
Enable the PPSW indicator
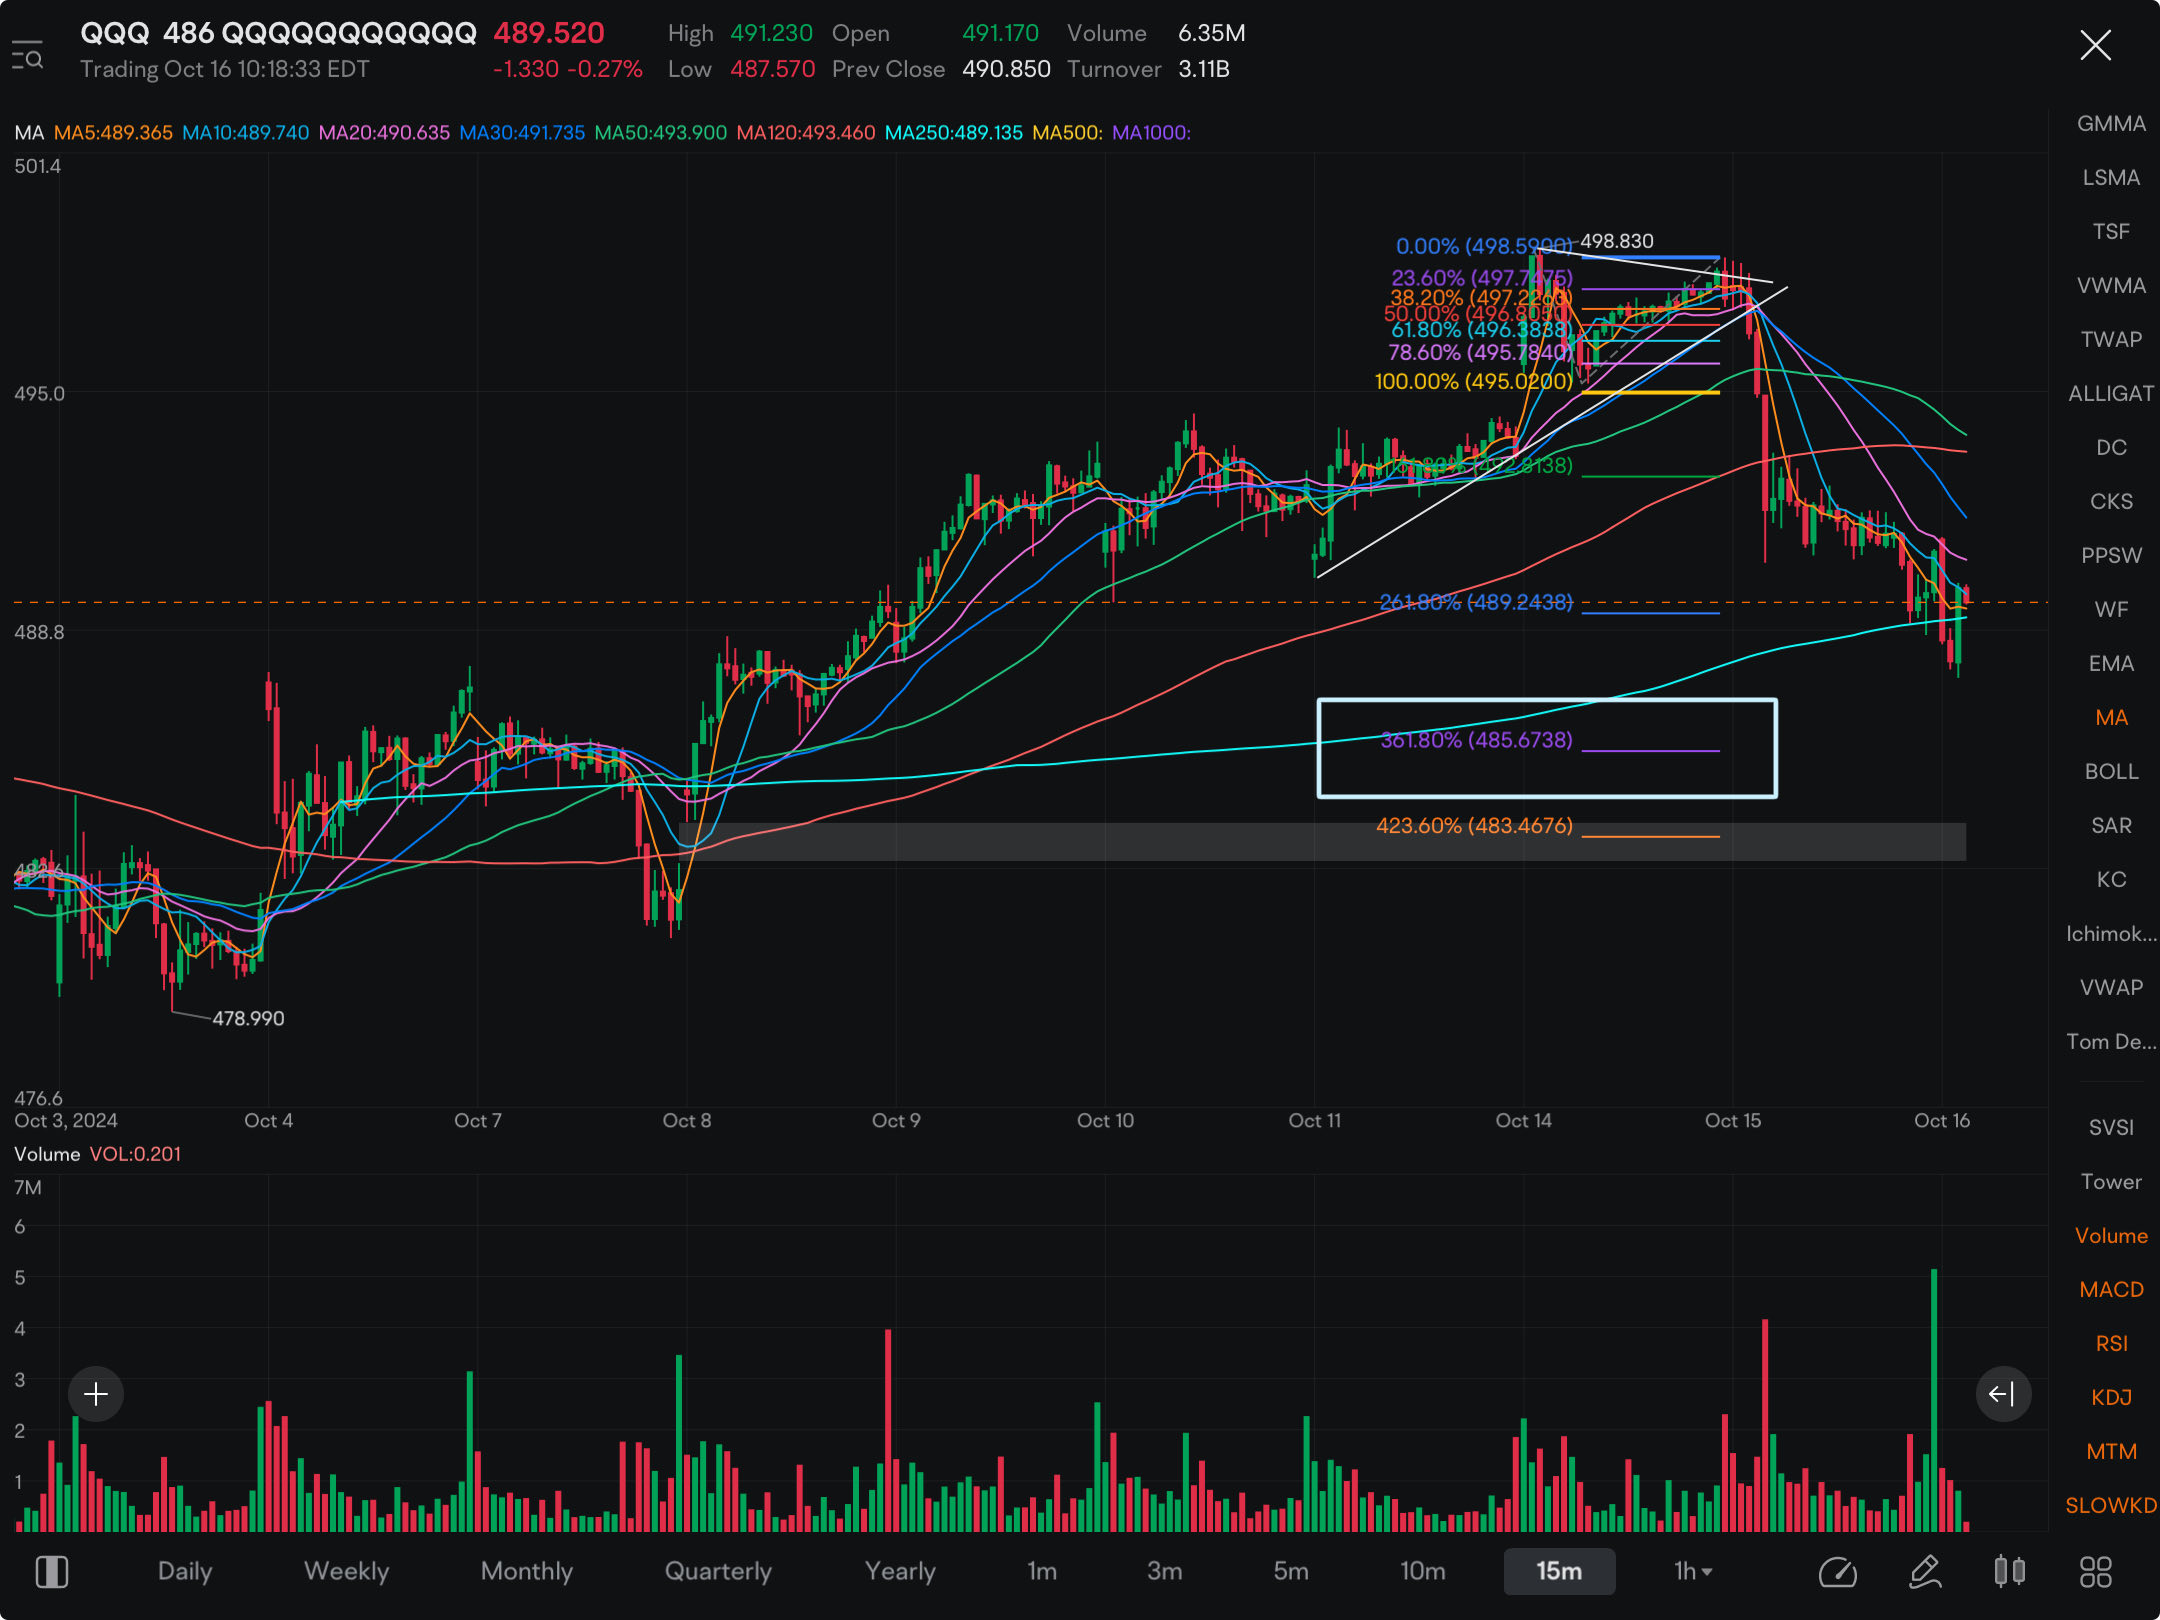coord(2111,556)
